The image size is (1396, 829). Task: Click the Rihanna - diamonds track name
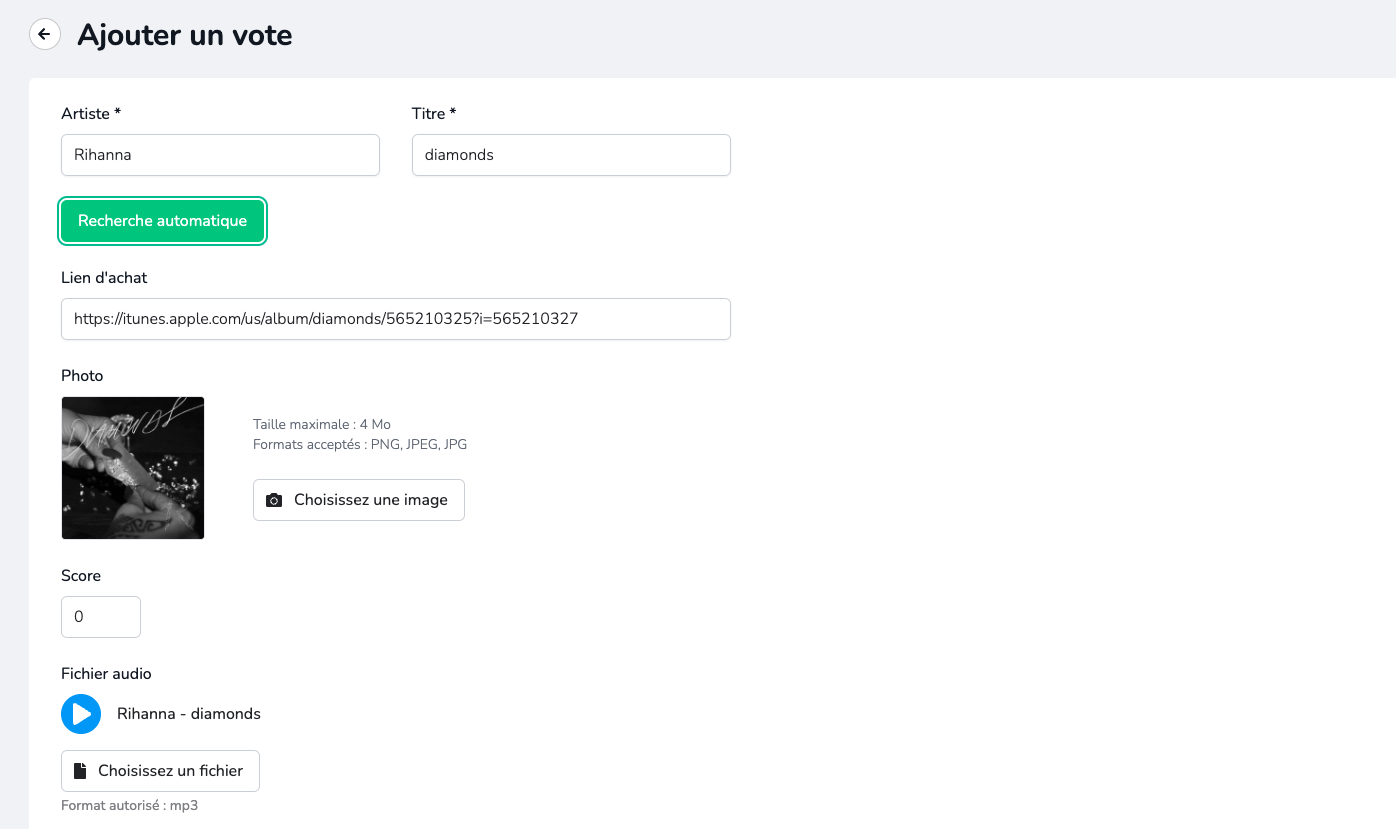[189, 714]
